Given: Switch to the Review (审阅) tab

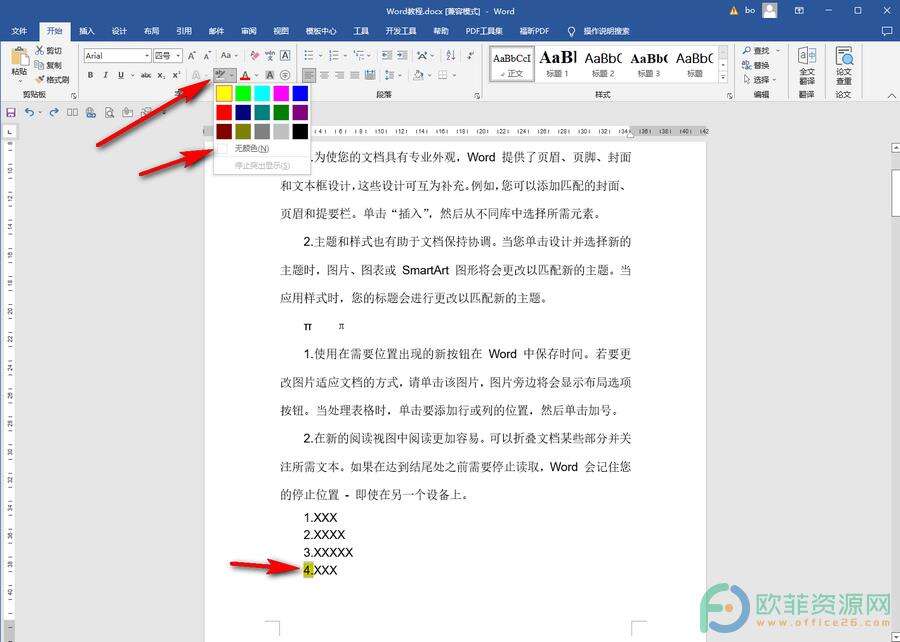Looking at the screenshot, I should [249, 31].
